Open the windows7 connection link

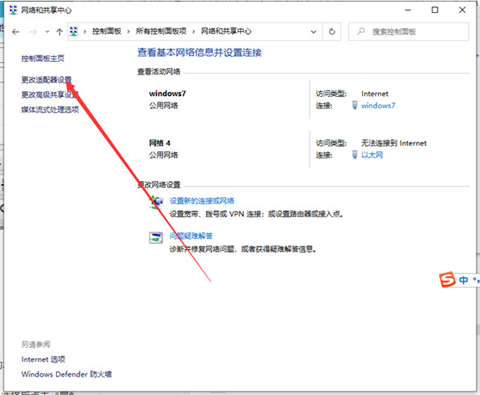(x=378, y=105)
